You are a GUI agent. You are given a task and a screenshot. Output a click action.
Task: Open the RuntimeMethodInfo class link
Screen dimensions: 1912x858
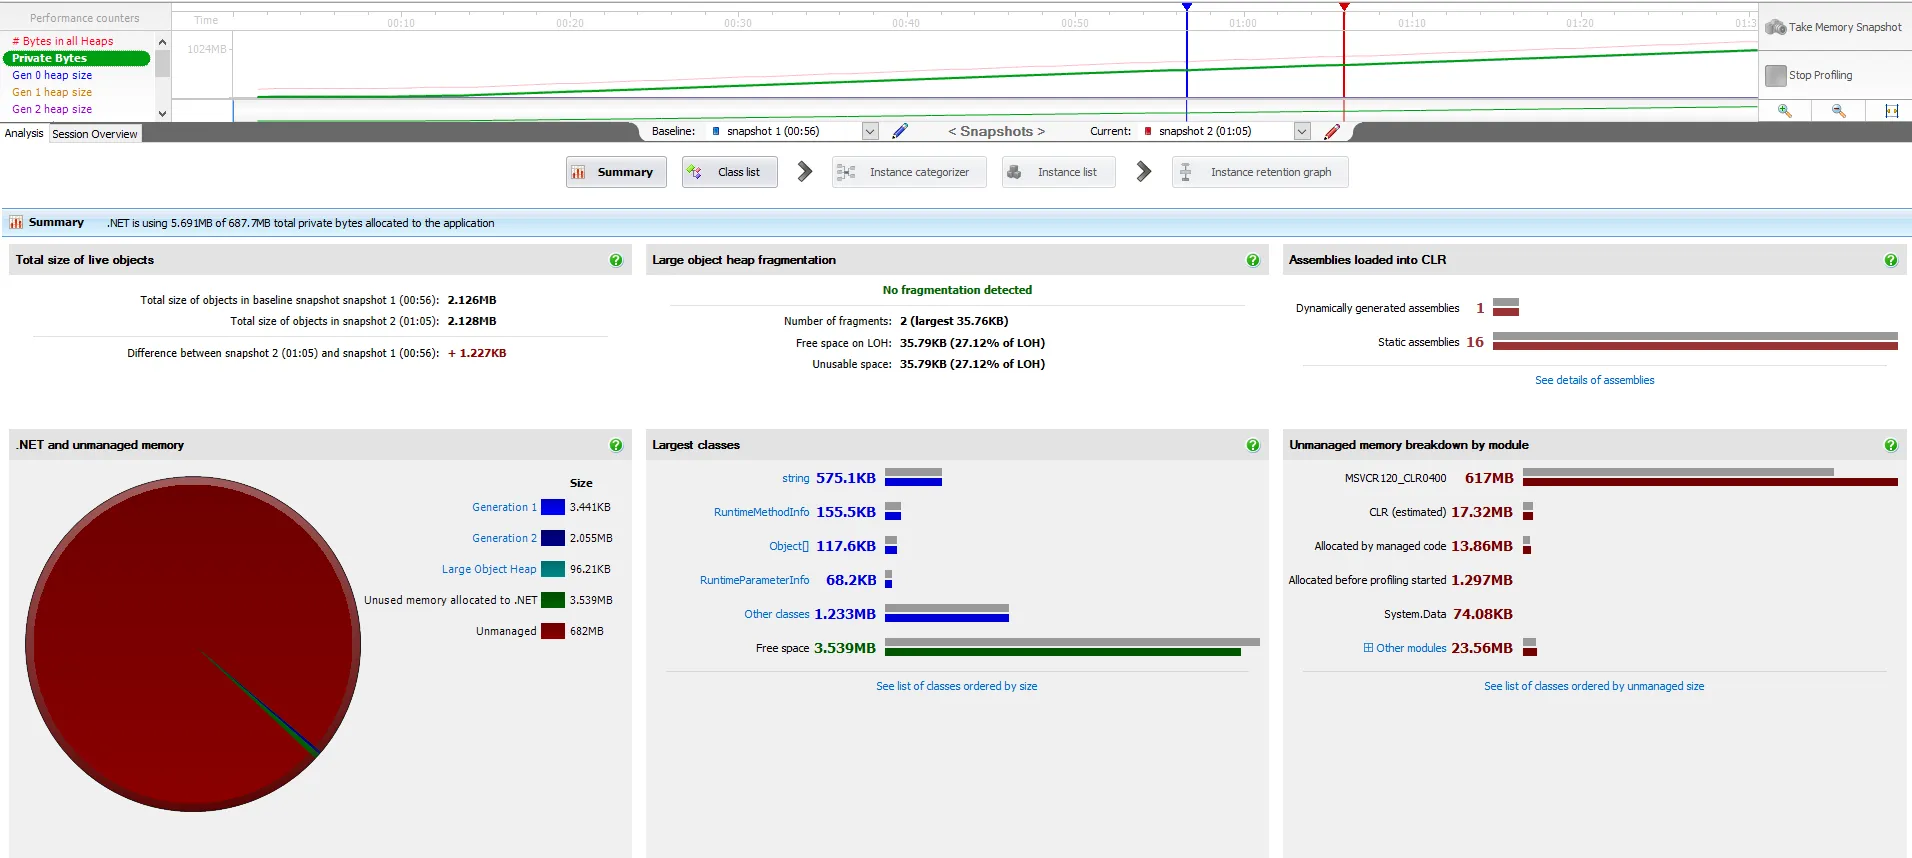tap(762, 512)
